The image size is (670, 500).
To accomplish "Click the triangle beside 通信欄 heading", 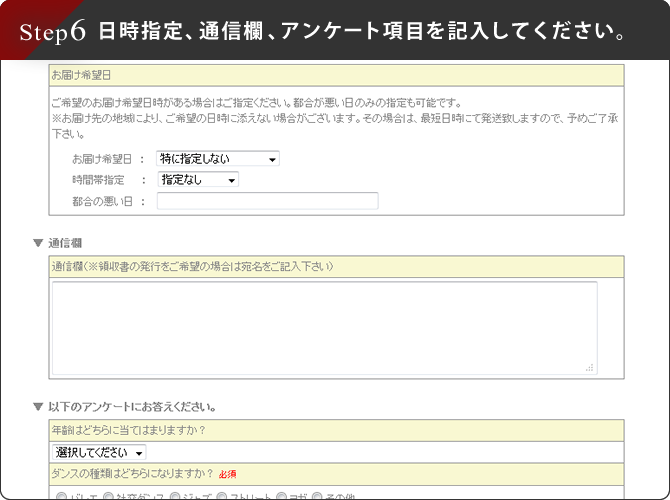I will 38,243.
